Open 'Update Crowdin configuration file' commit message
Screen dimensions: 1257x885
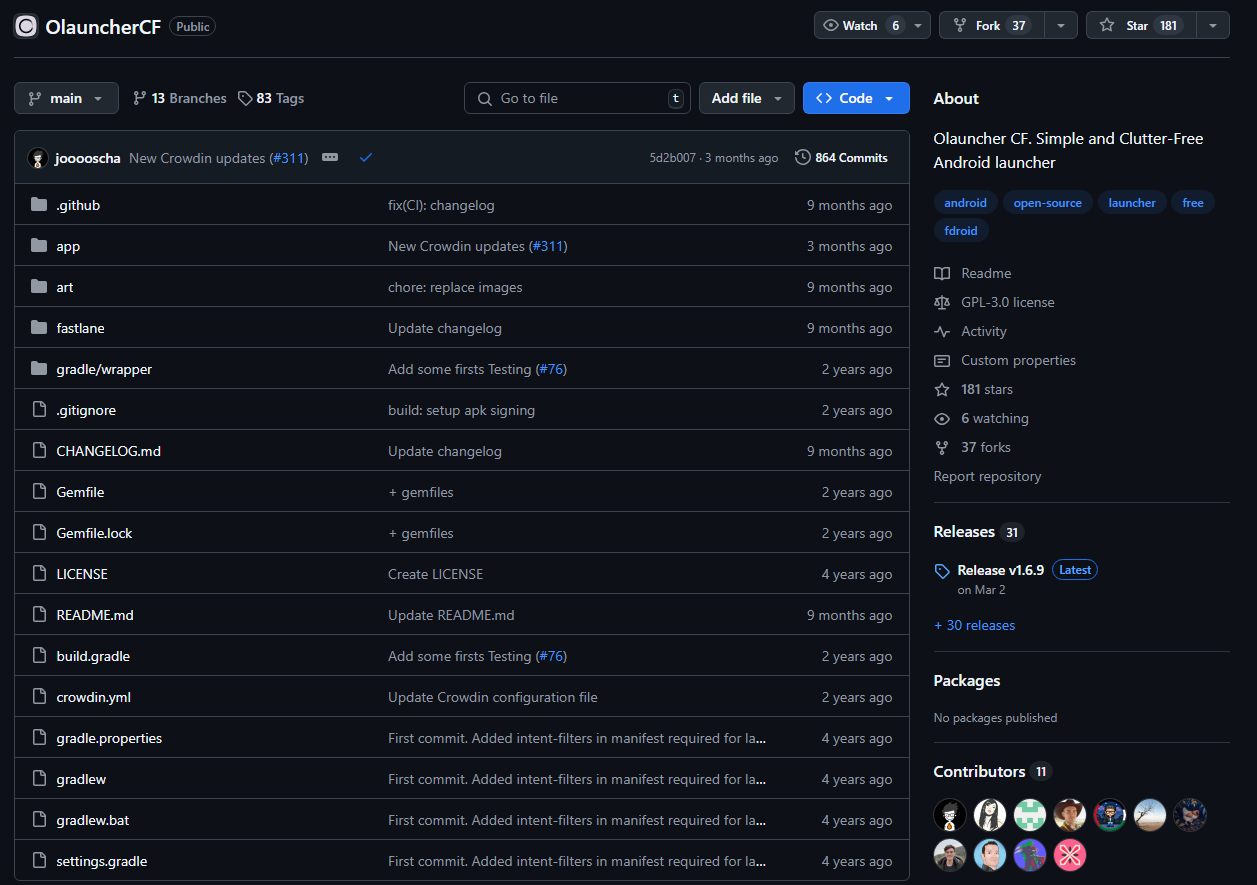pos(493,697)
